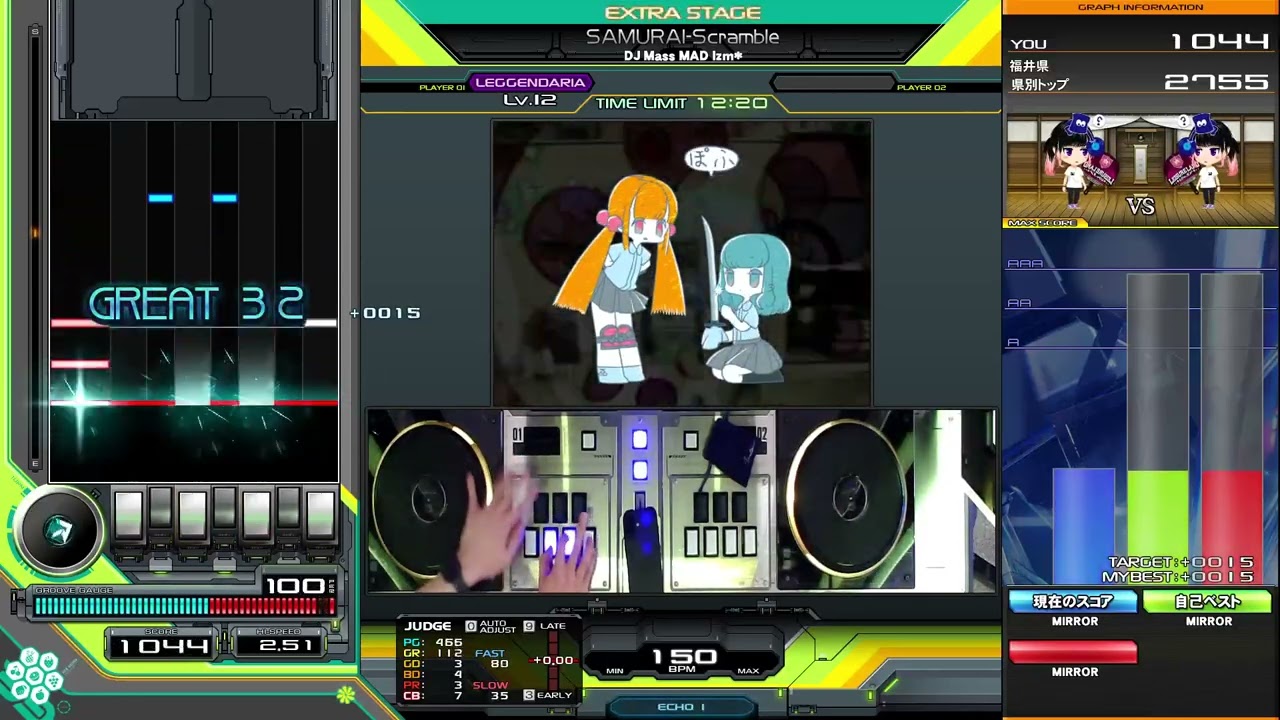Click the +0015 score difference beside the lanes
The width and height of the screenshot is (1280, 720).
386,313
